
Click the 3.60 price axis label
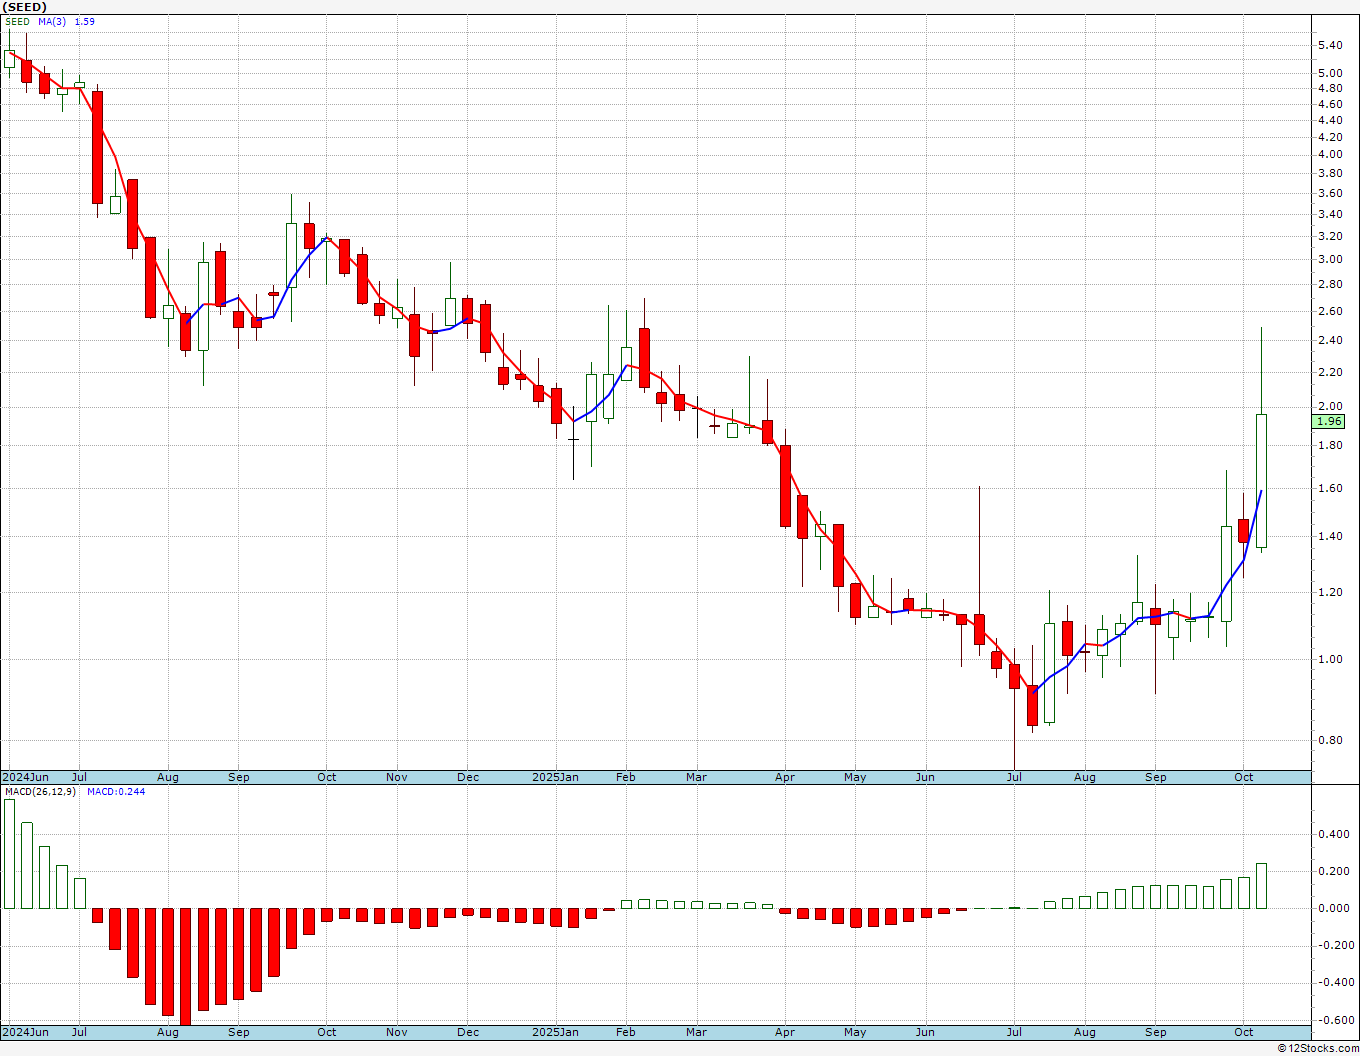click(x=1330, y=193)
